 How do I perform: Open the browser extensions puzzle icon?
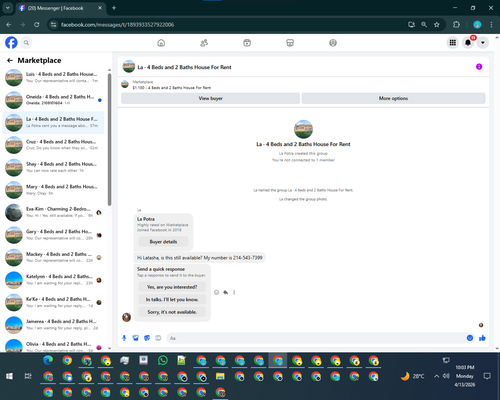(x=456, y=25)
